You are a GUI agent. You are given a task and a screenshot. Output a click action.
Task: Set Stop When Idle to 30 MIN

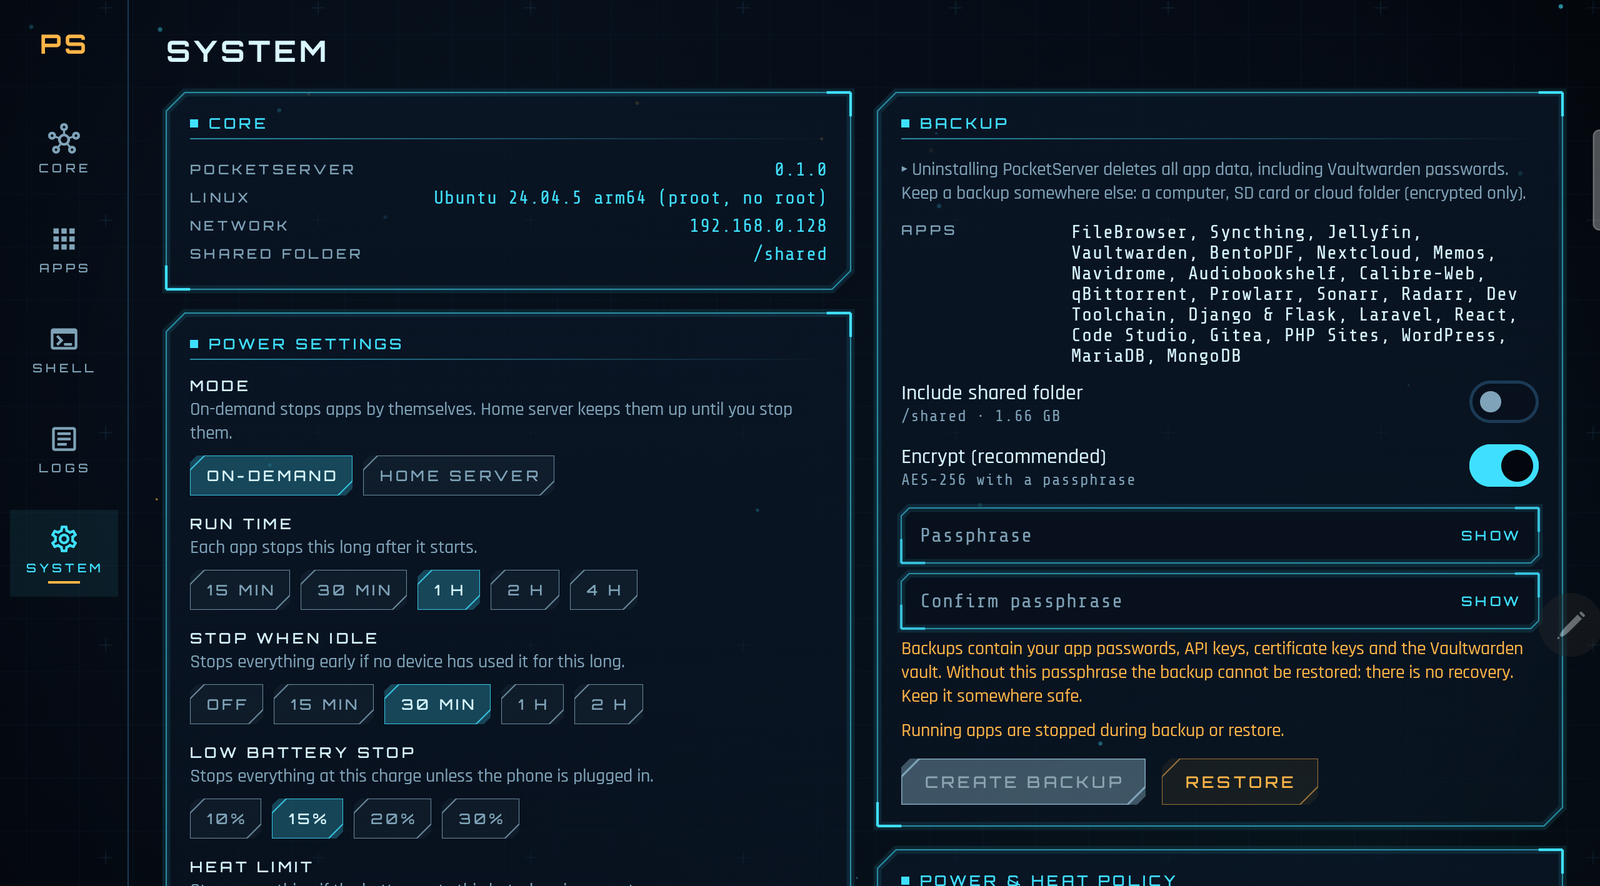coord(438,704)
